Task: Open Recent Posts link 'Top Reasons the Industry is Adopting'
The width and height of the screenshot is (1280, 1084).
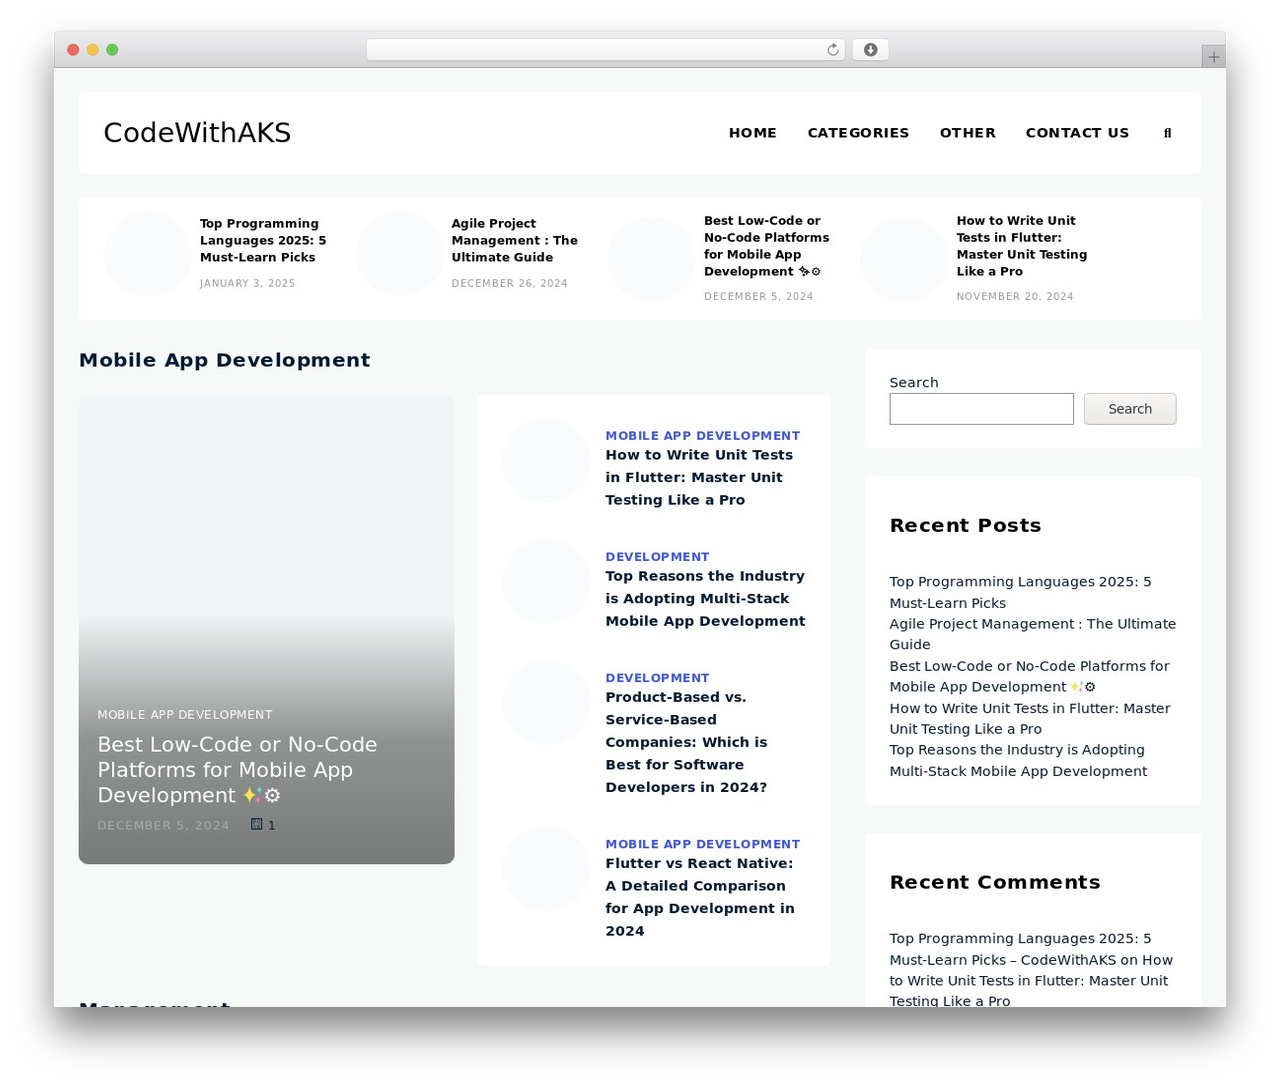Action: [1018, 760]
